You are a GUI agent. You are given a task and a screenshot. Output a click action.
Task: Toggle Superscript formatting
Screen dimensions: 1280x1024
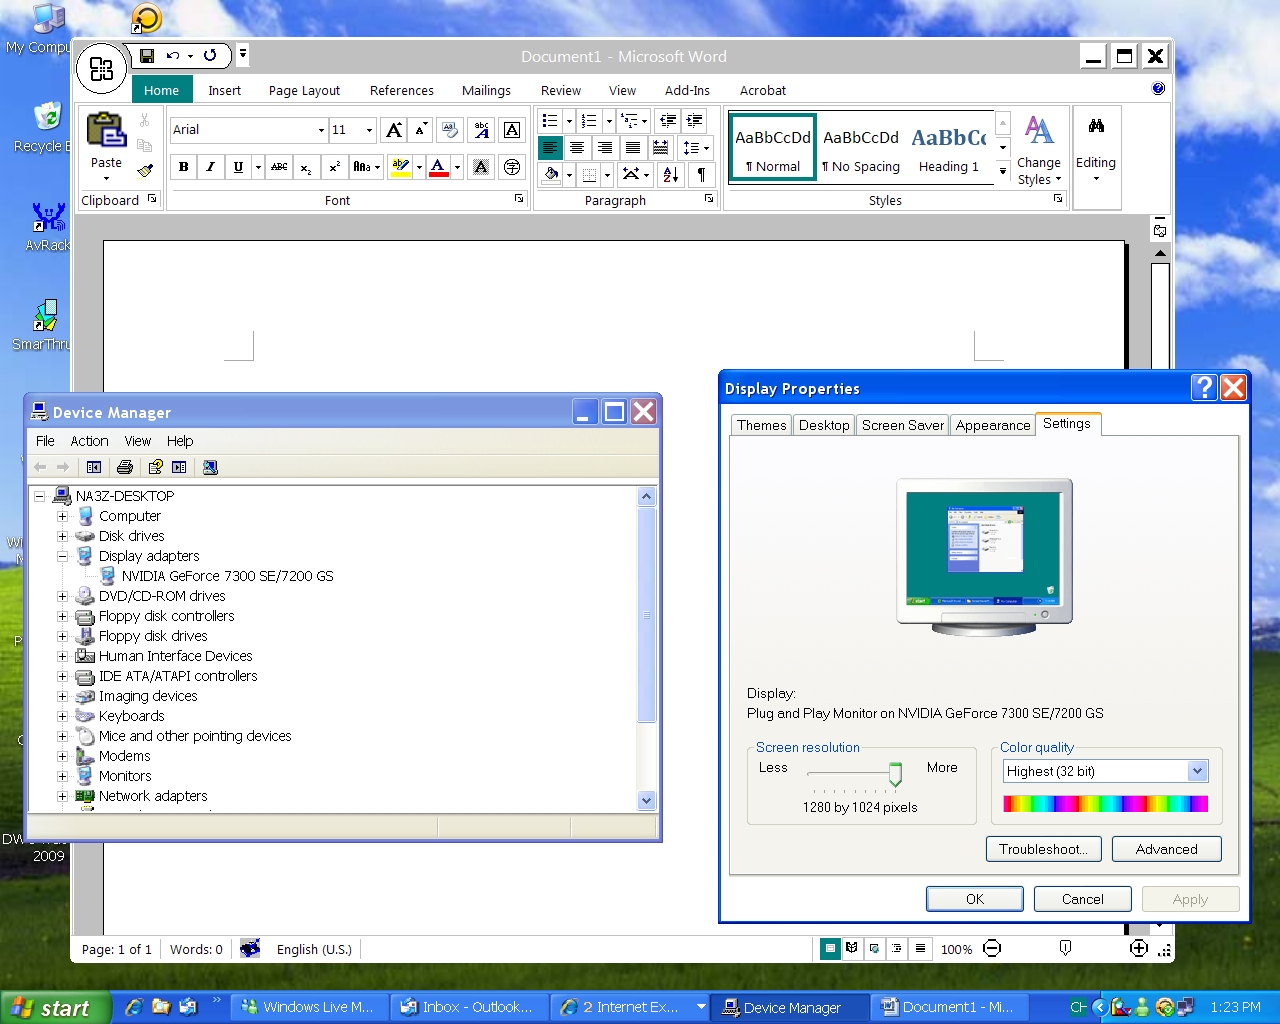[x=334, y=167]
